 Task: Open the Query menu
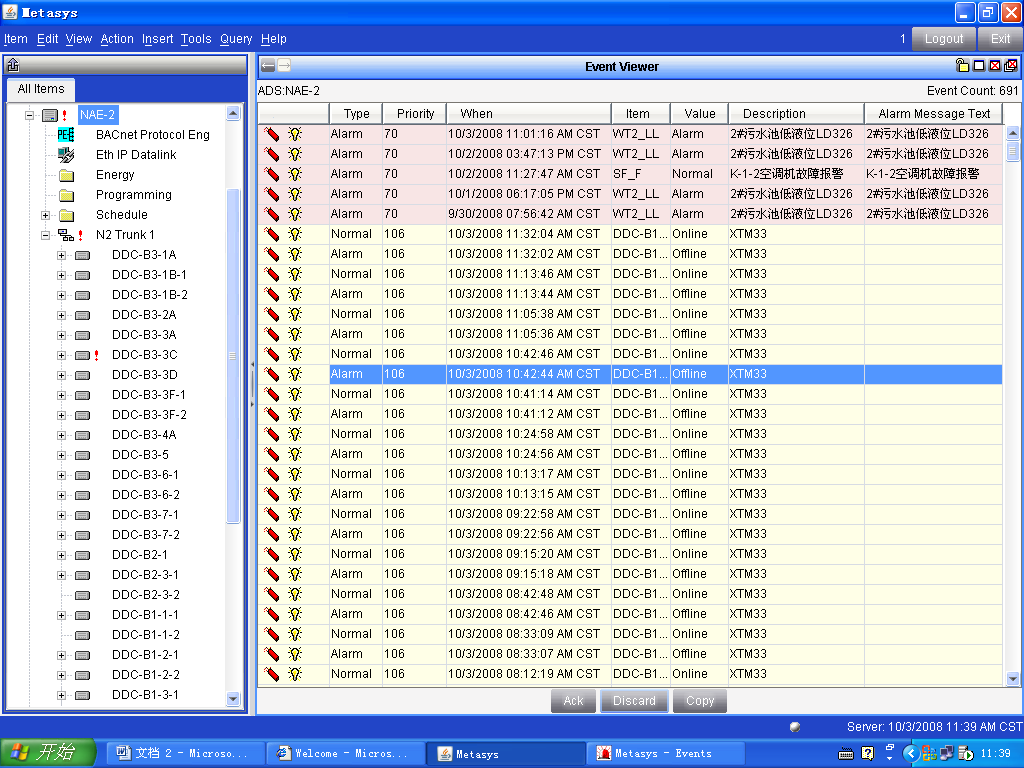point(236,39)
